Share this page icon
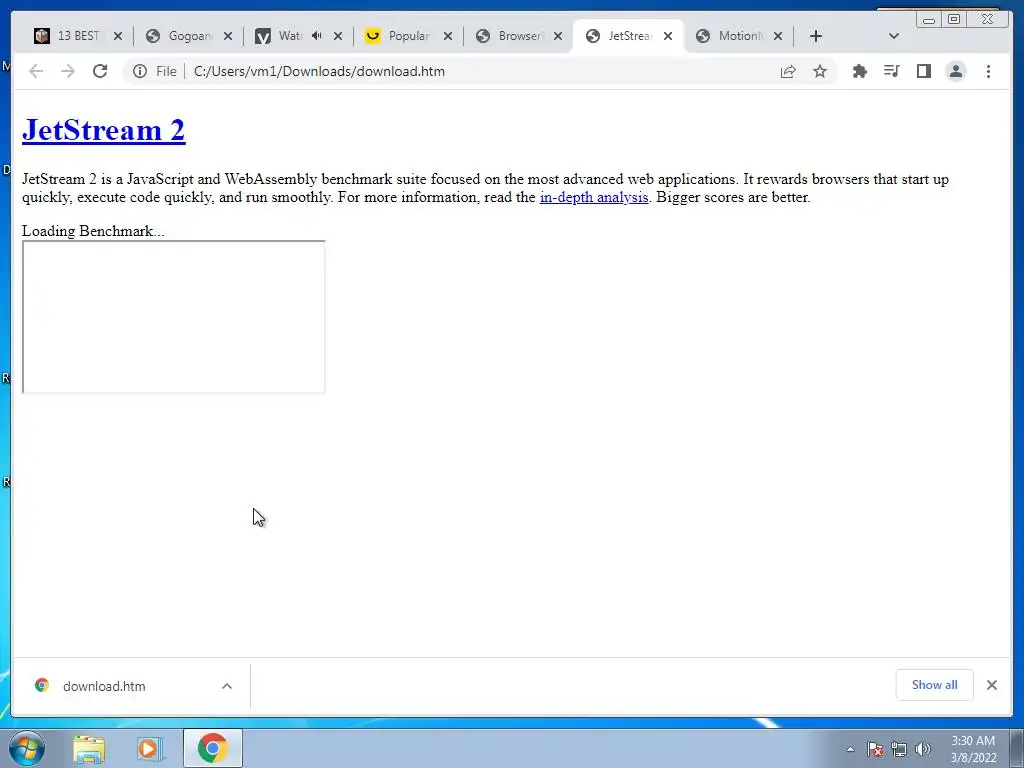Viewport: 1024px width, 768px height. [788, 71]
